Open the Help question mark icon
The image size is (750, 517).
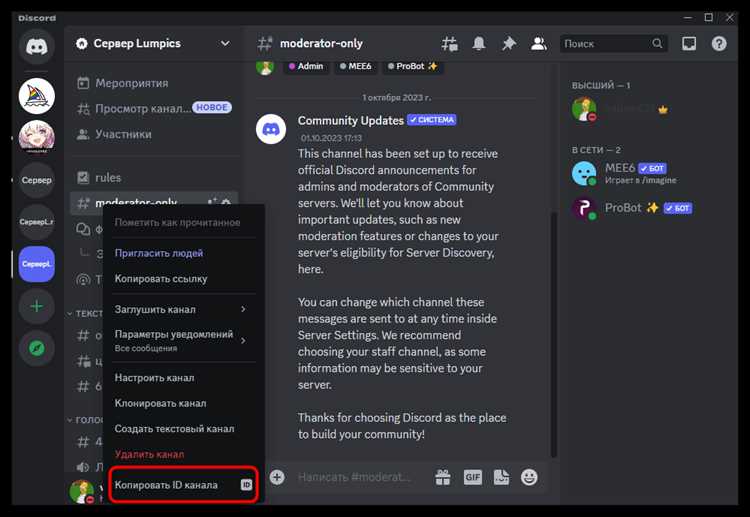[719, 44]
